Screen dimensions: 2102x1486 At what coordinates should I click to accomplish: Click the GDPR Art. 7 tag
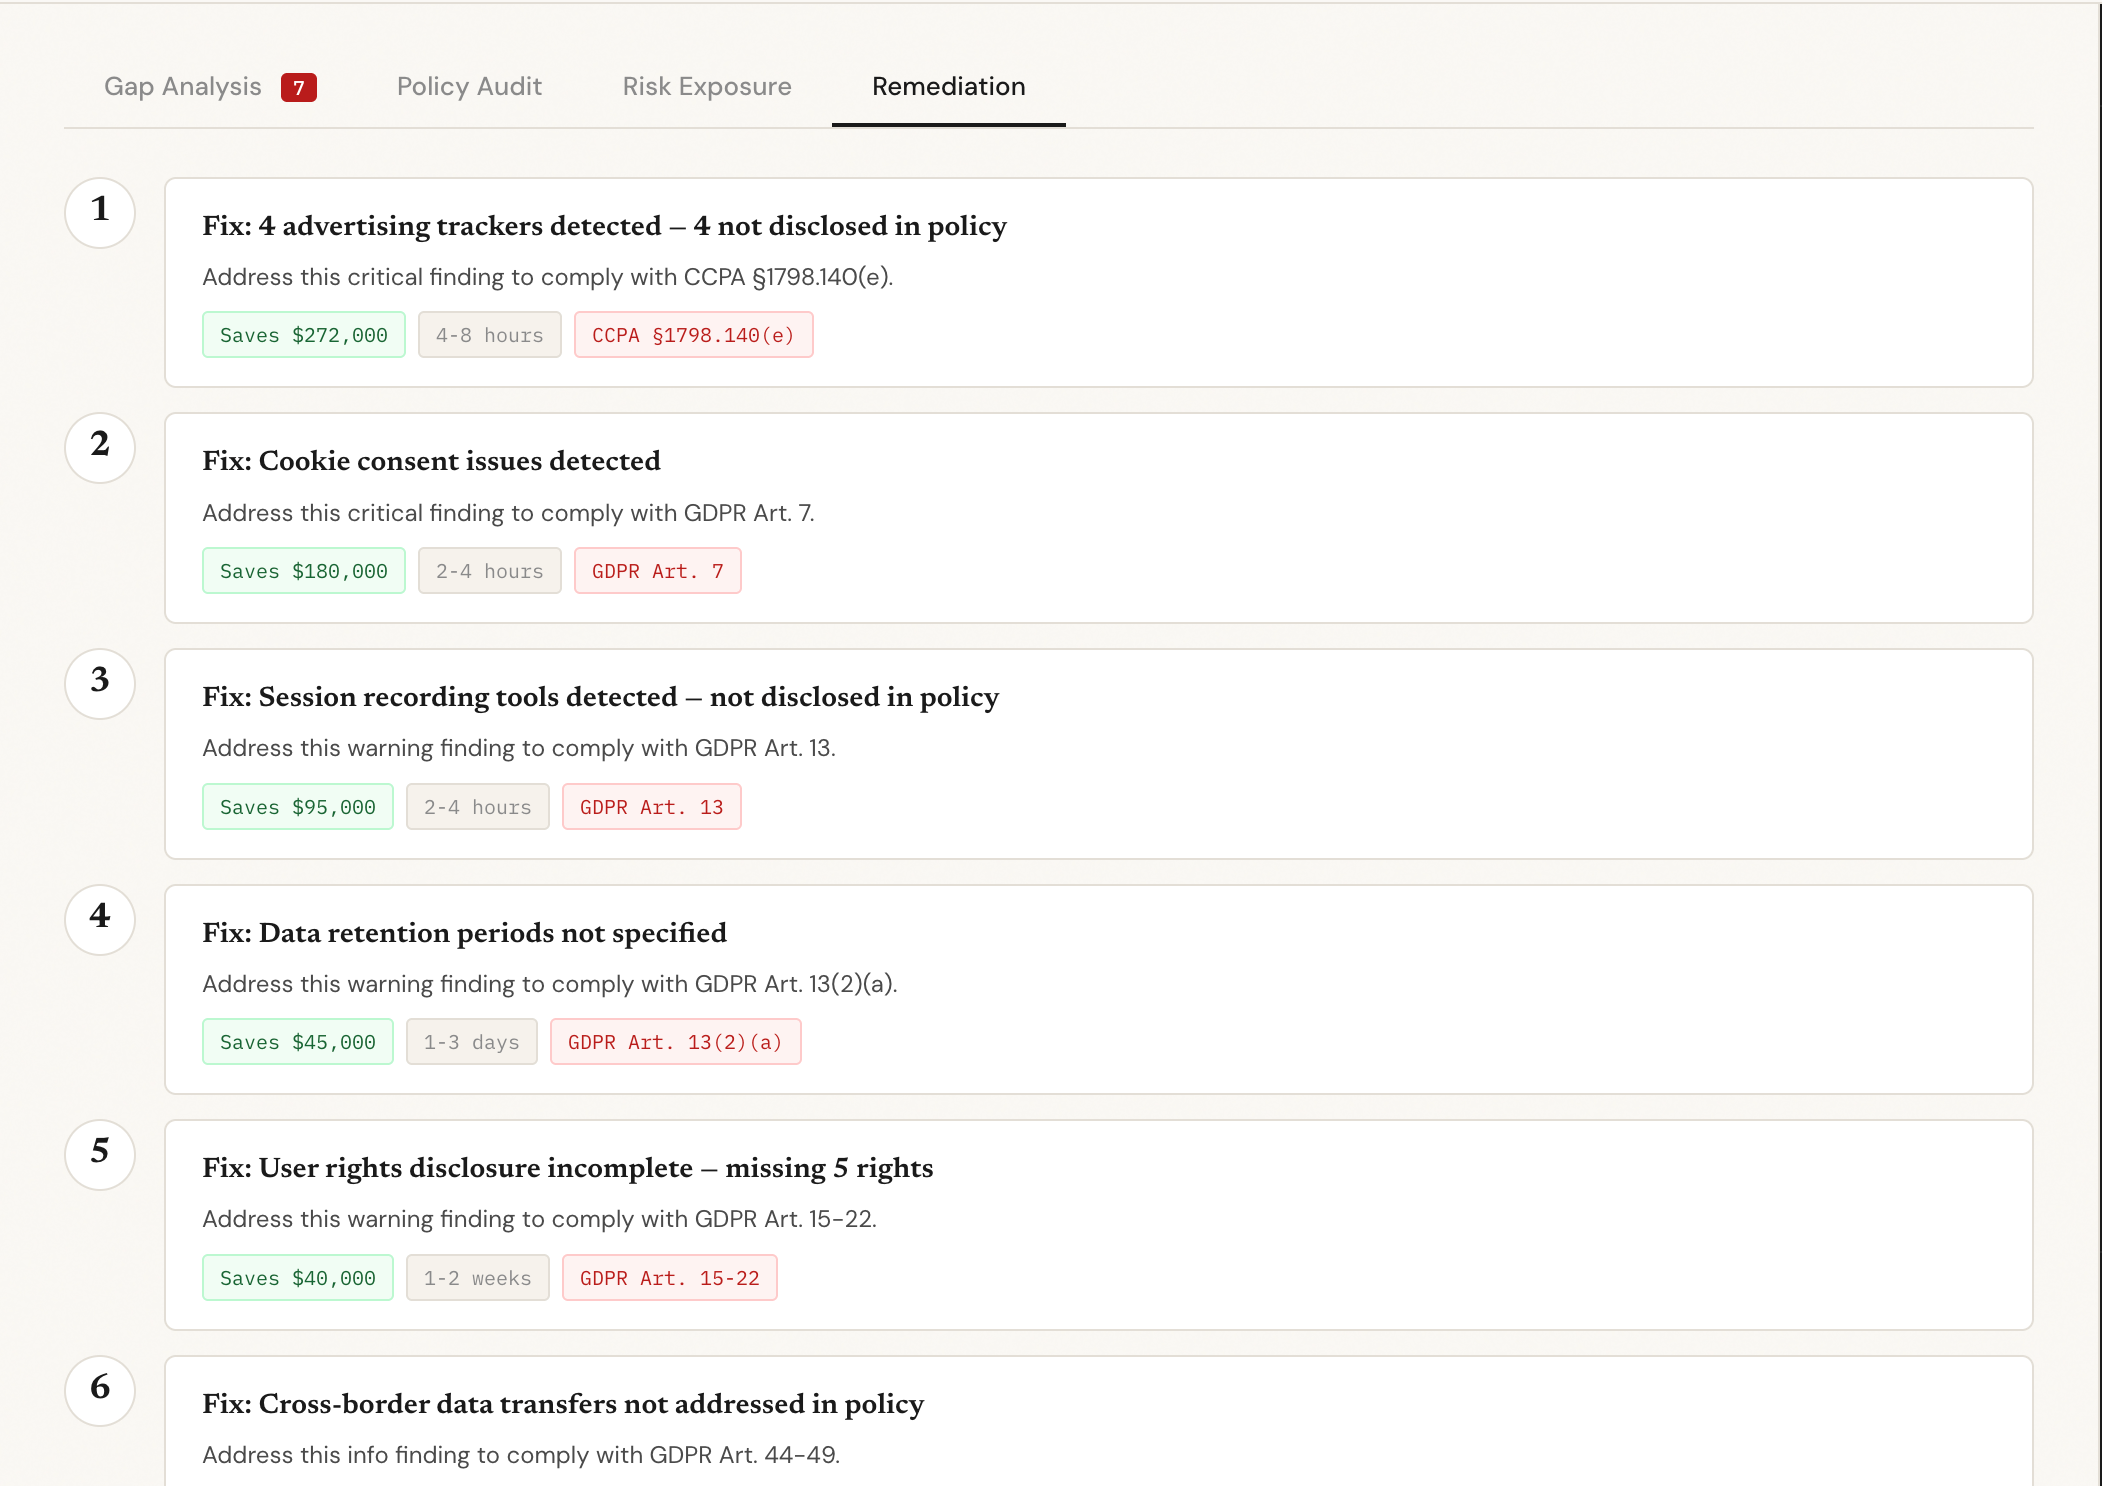click(657, 571)
